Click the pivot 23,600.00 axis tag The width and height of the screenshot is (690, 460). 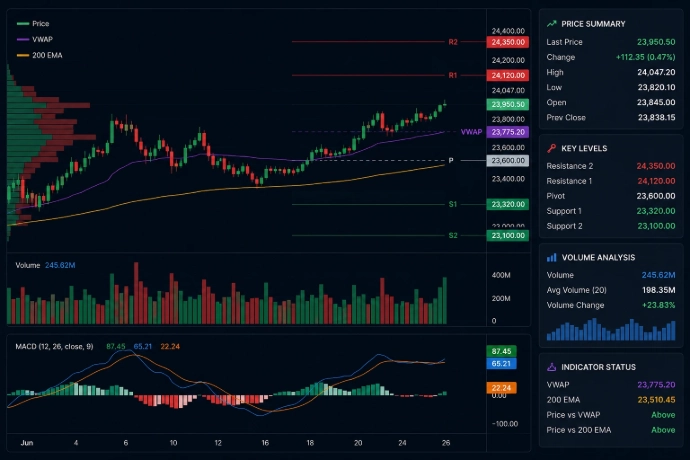[508, 161]
